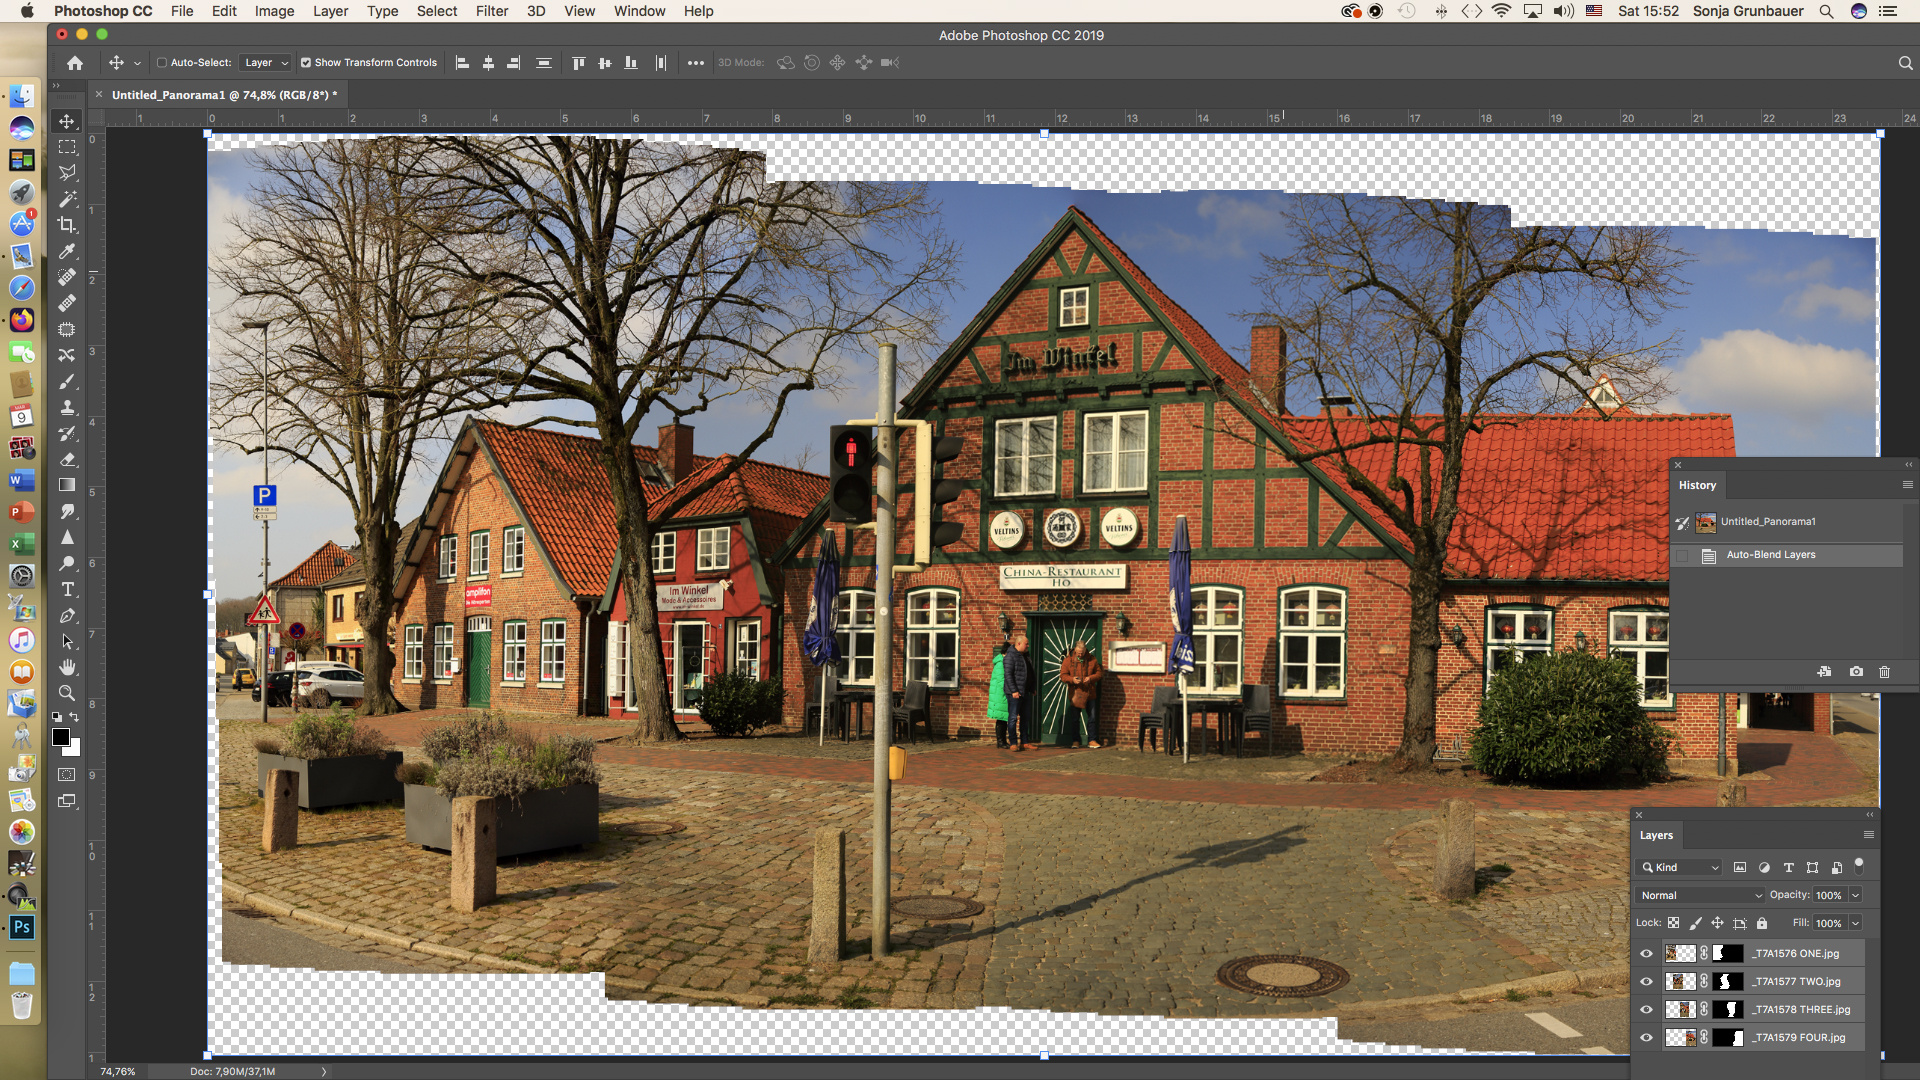This screenshot has height=1080, width=1920.
Task: Reset default foreground and background colors
Action: (57, 717)
